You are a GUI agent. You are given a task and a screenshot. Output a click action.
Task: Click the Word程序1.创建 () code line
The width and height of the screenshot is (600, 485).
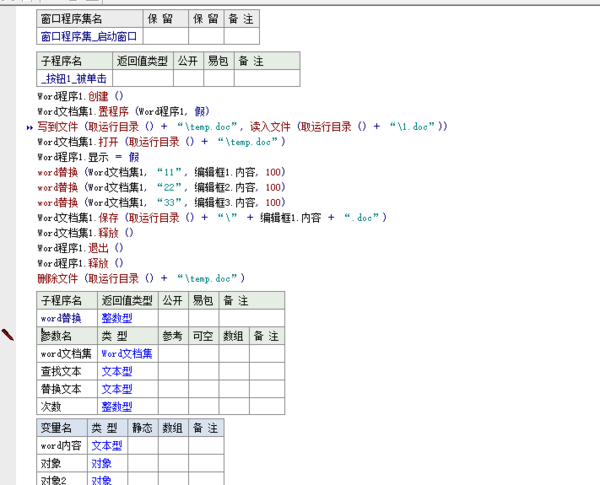point(80,97)
